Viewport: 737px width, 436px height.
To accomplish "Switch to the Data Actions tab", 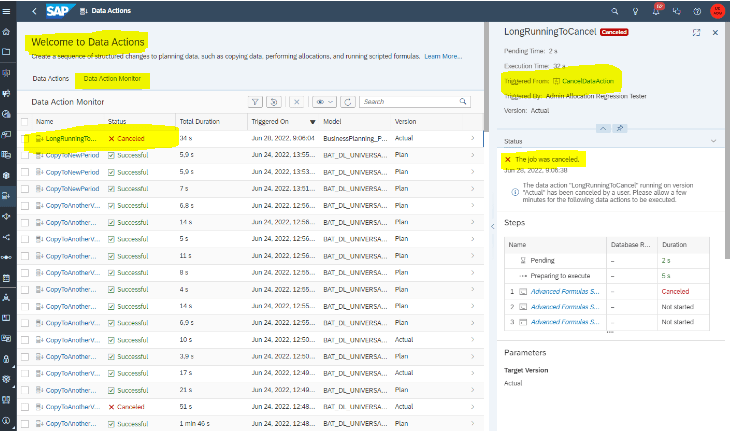I will pyautogui.click(x=50, y=77).
